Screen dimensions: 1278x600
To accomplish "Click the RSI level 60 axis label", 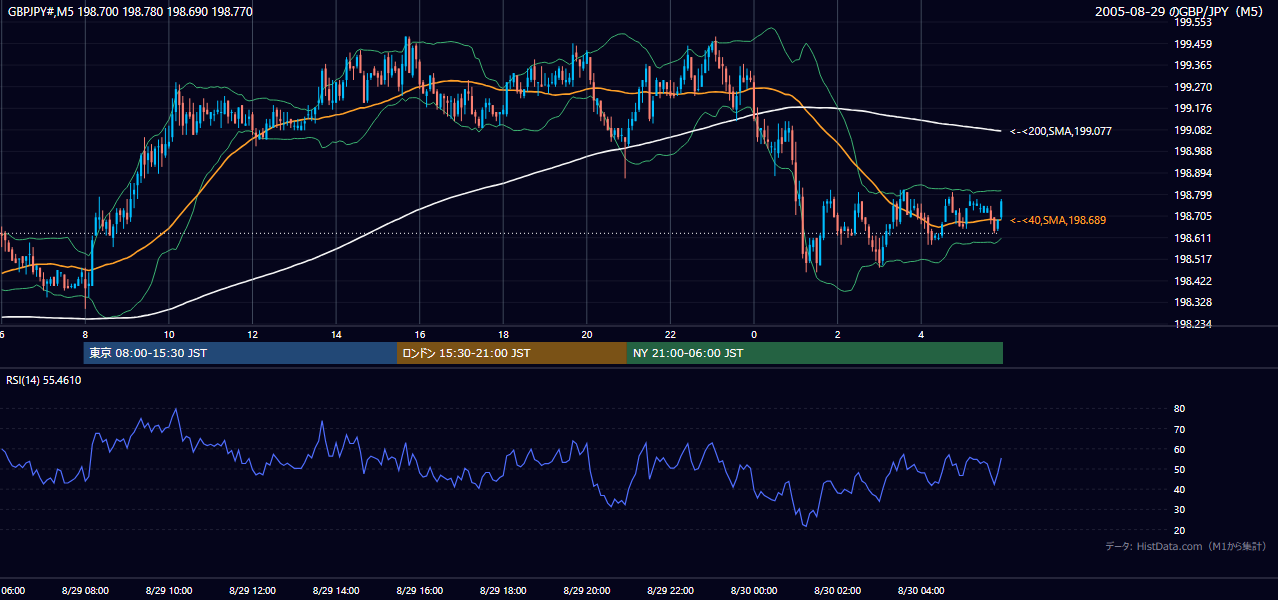I will click(1179, 449).
